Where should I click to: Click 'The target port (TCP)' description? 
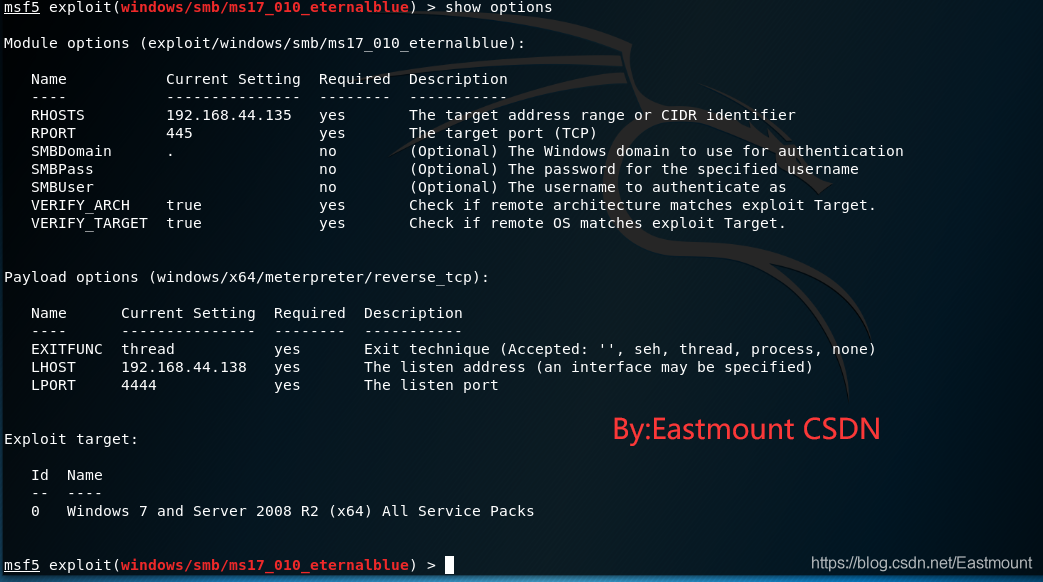[x=503, y=133]
